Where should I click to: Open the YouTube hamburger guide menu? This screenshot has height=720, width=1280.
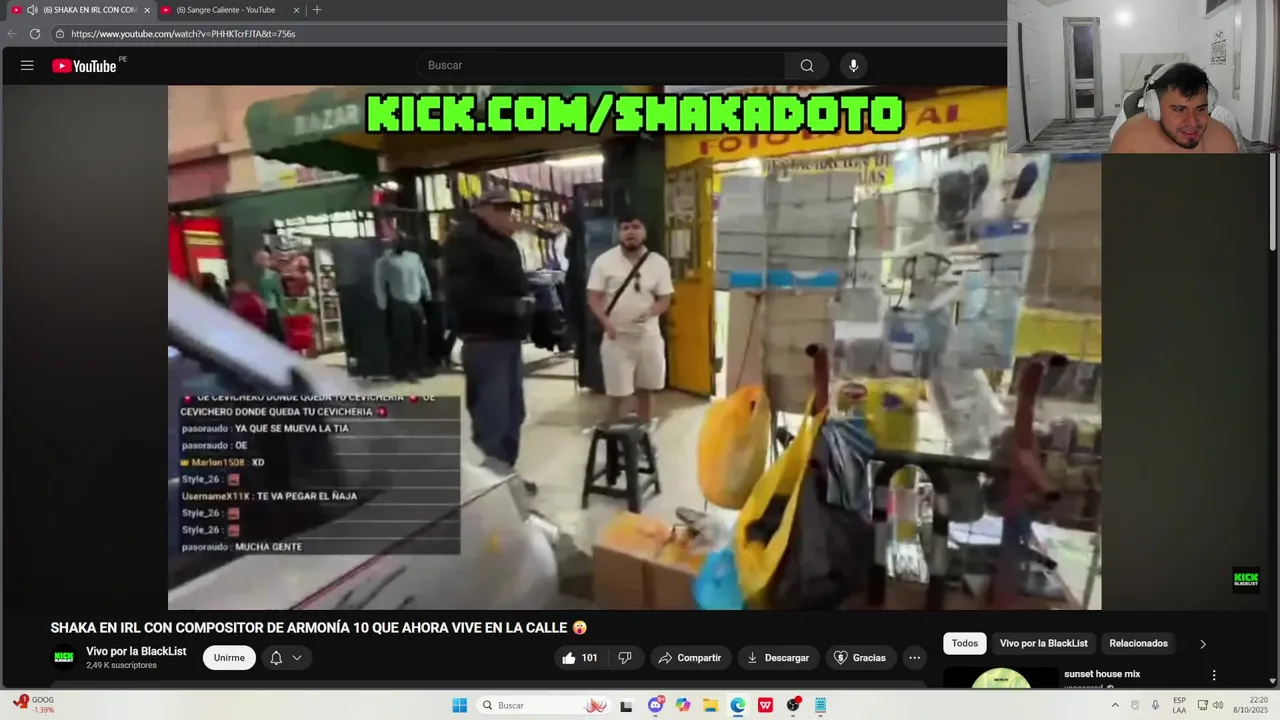pyautogui.click(x=27, y=65)
